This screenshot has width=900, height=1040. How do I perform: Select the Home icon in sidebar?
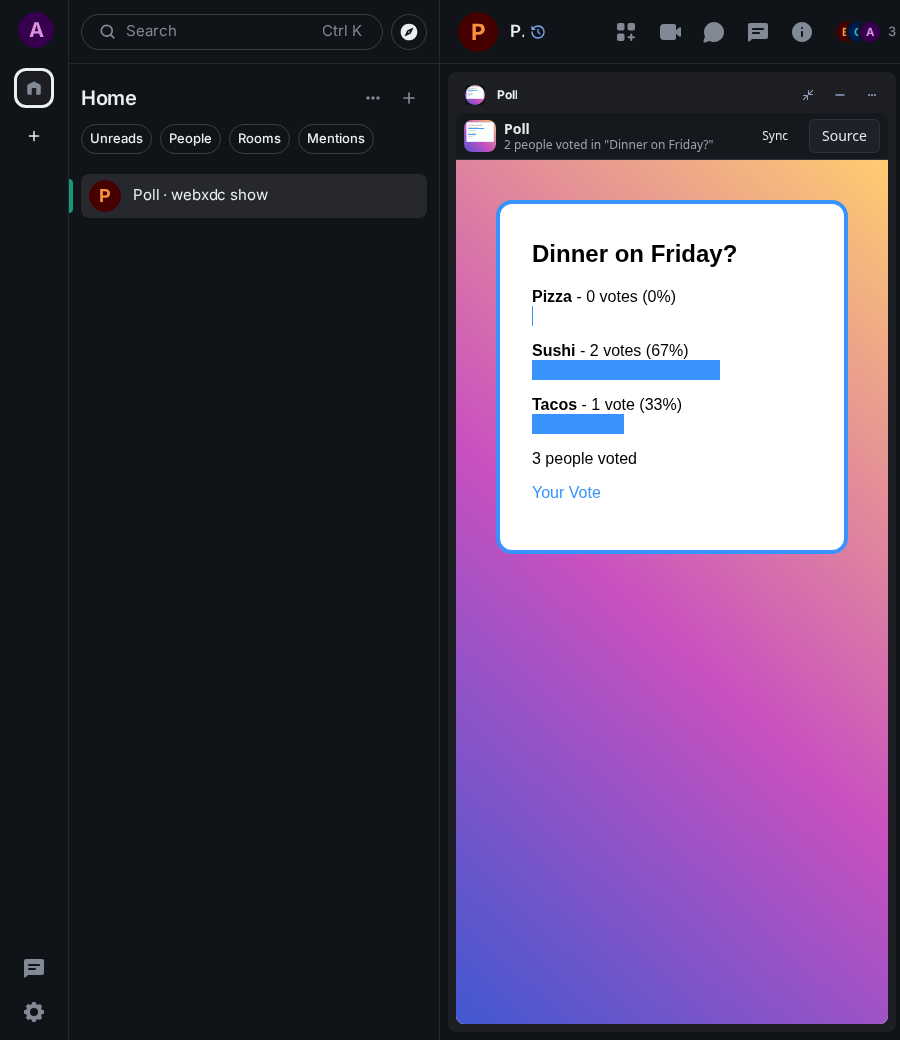[x=34, y=88]
